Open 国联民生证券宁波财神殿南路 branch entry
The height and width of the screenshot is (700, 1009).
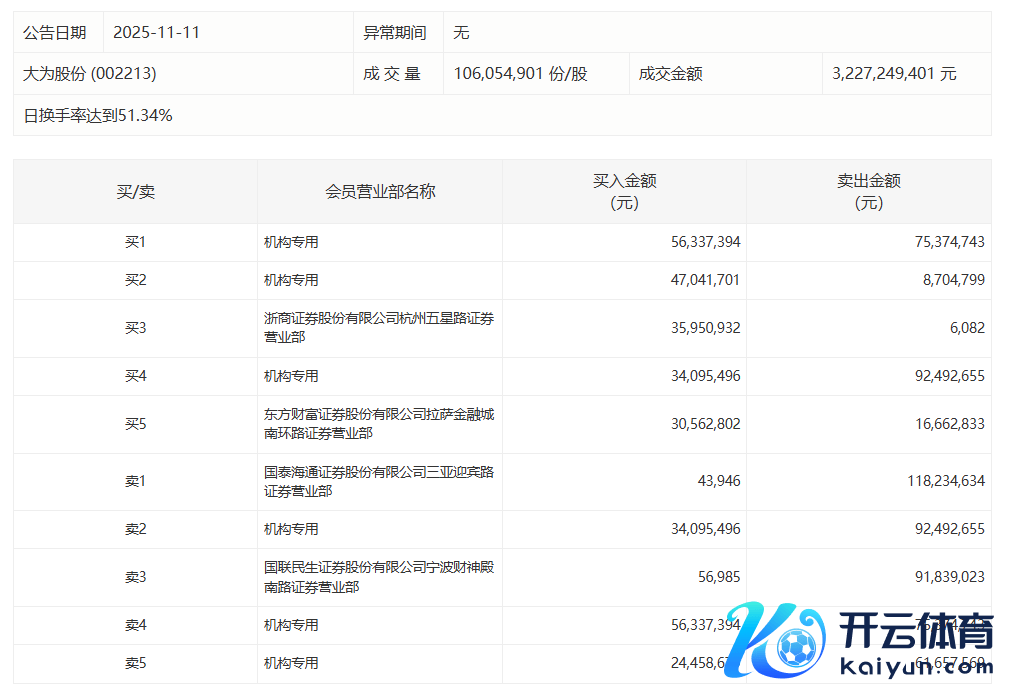point(378,577)
